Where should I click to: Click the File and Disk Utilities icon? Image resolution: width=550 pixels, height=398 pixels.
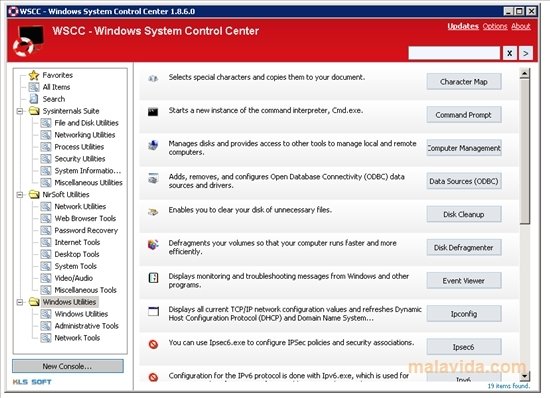[x=46, y=123]
